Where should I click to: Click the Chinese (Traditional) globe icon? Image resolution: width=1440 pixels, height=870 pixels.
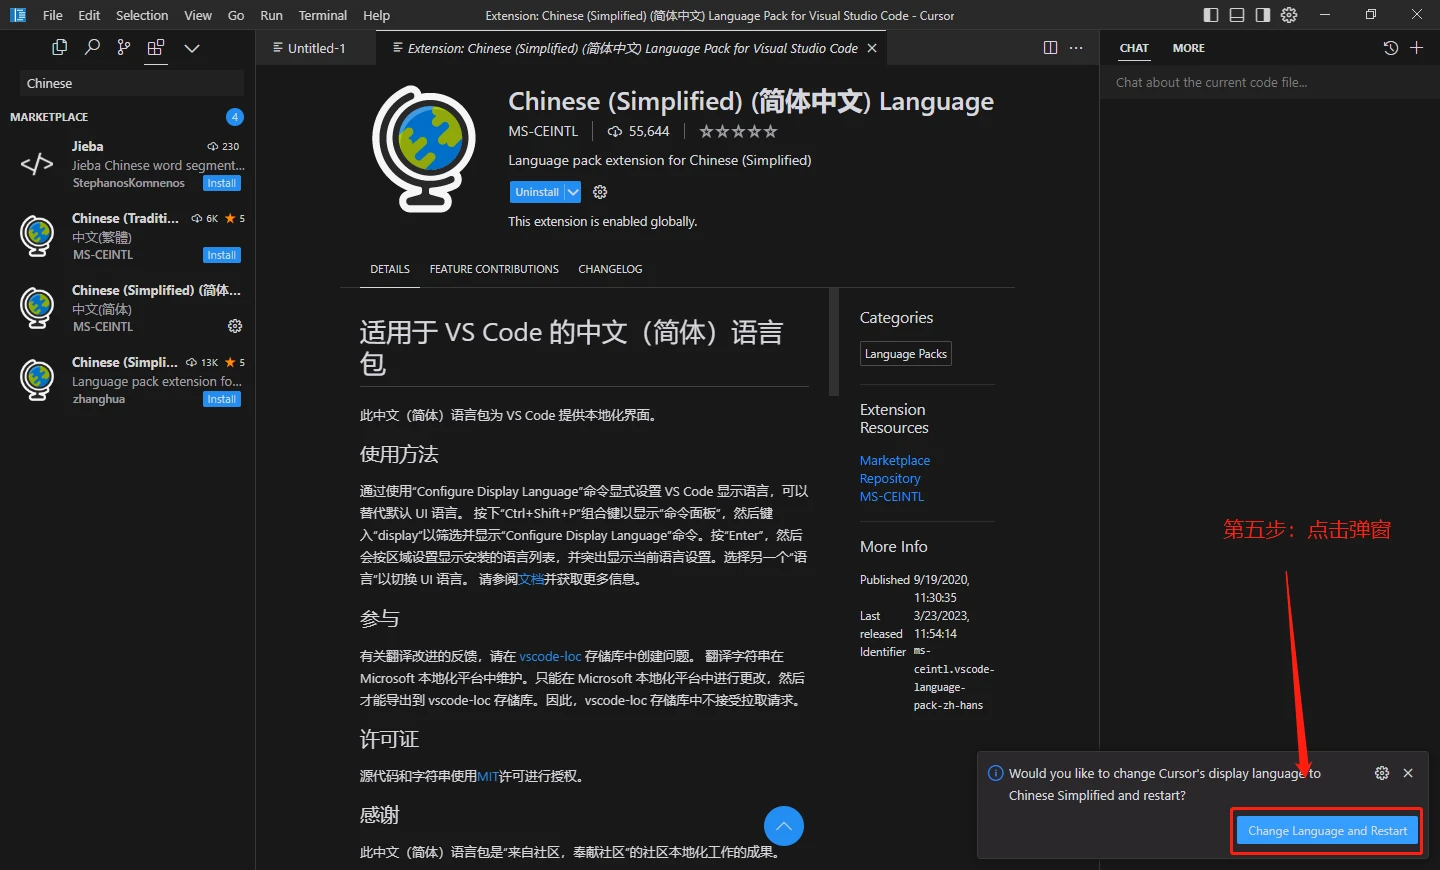pyautogui.click(x=37, y=236)
